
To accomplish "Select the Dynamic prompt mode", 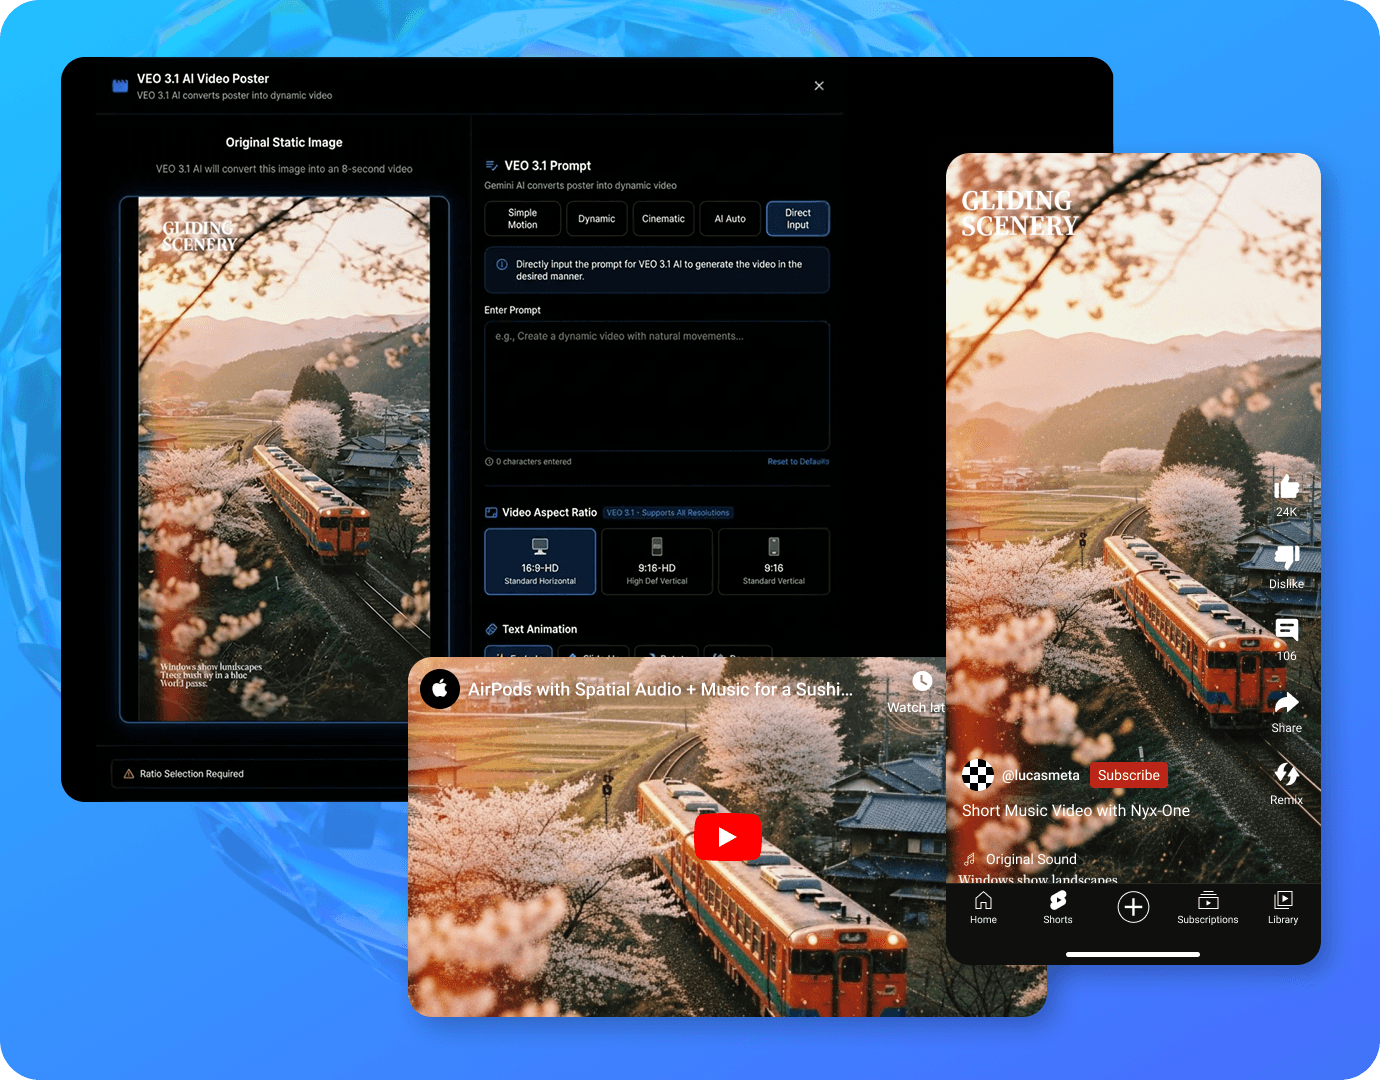I will click(x=597, y=219).
